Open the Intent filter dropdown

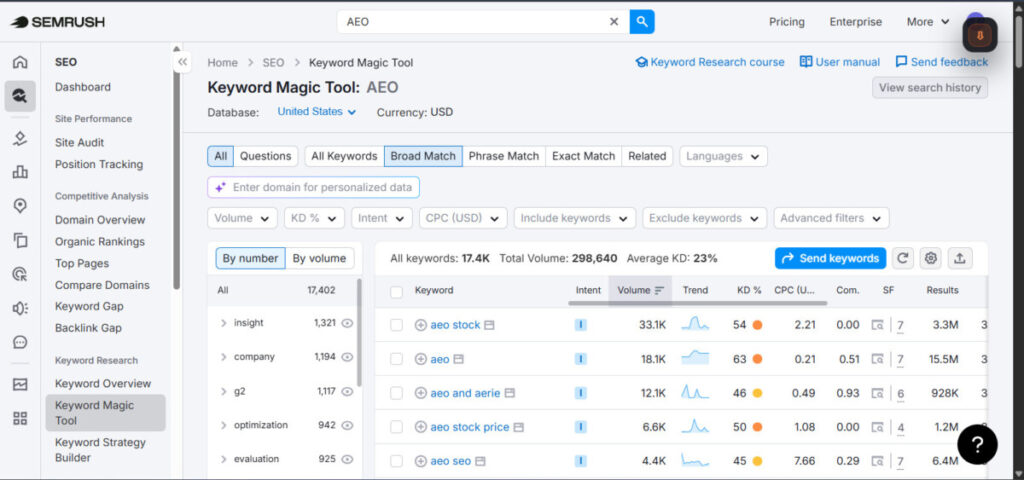[381, 218]
